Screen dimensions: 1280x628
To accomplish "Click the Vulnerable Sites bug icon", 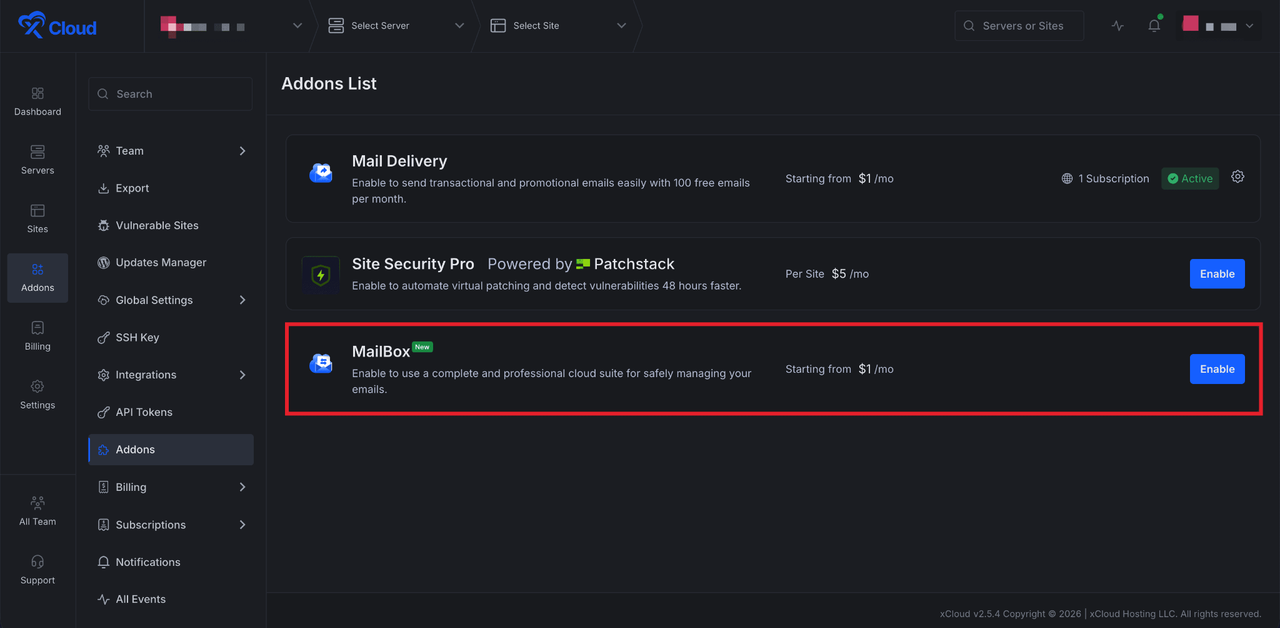I will [104, 226].
